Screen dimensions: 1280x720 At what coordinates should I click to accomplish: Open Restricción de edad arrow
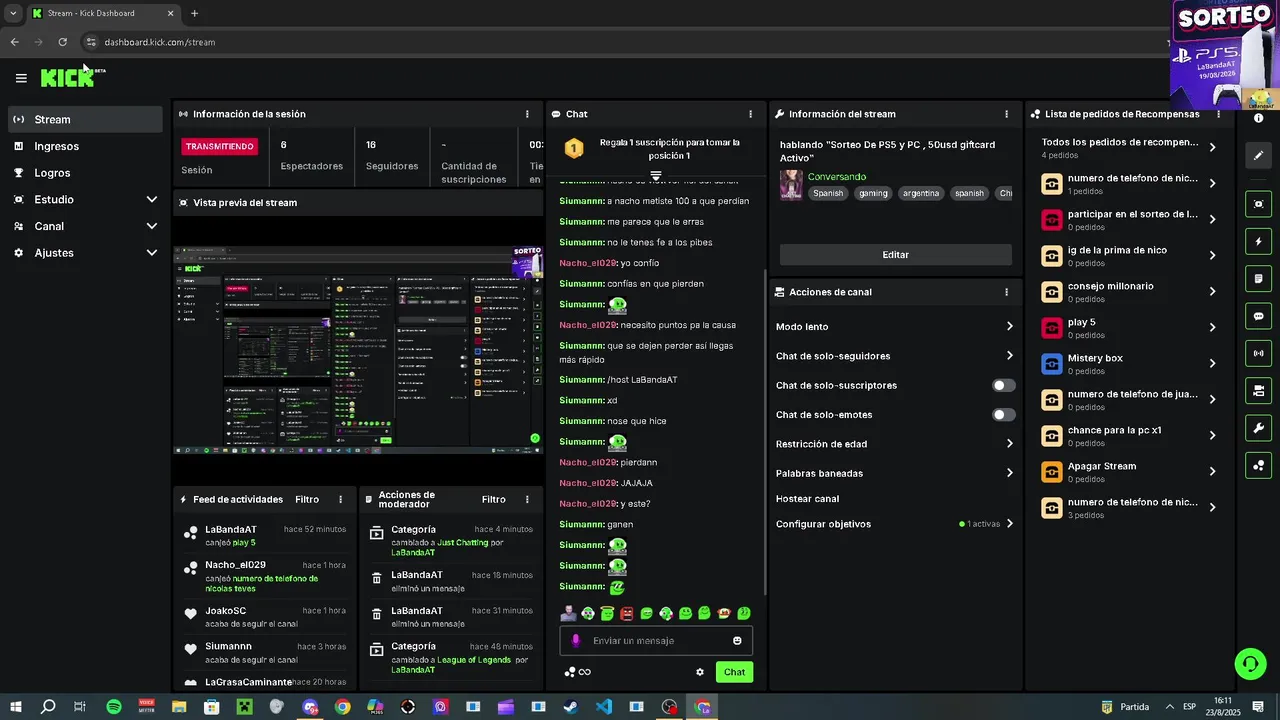(x=1009, y=443)
